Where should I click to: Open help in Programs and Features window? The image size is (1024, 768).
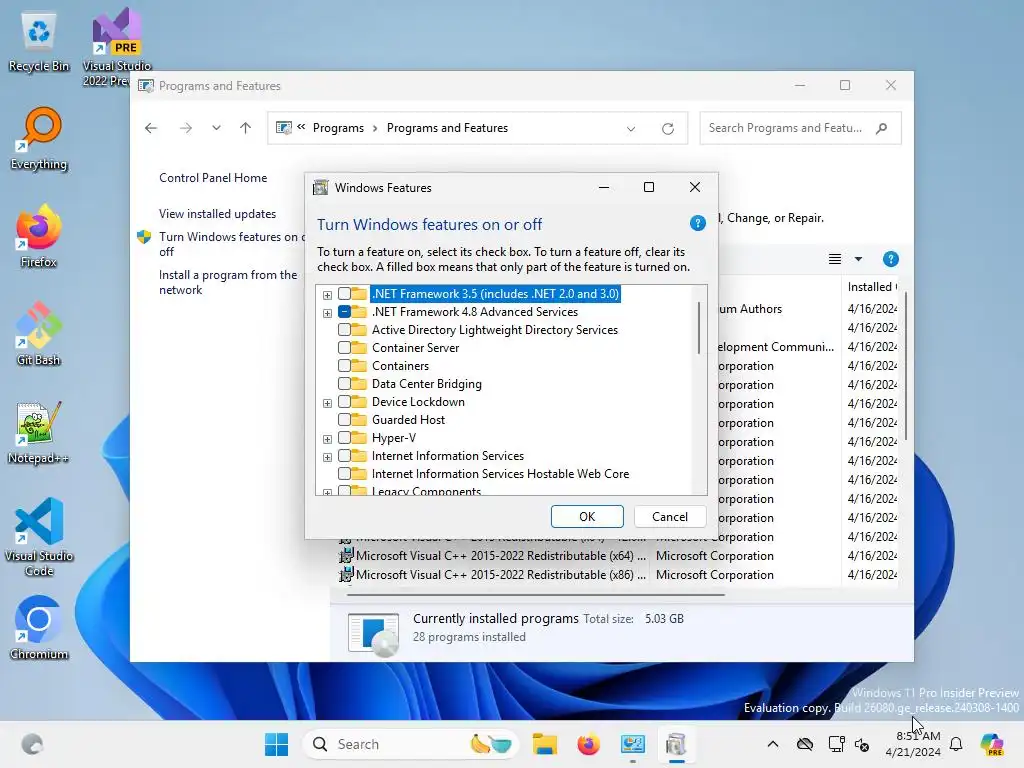click(x=890, y=259)
